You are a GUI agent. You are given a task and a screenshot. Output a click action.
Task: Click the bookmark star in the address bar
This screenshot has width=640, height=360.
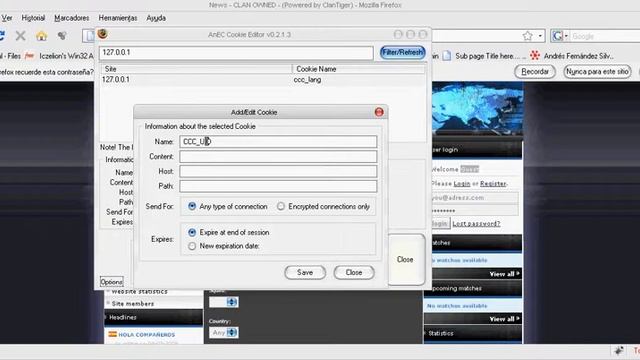tap(527, 36)
